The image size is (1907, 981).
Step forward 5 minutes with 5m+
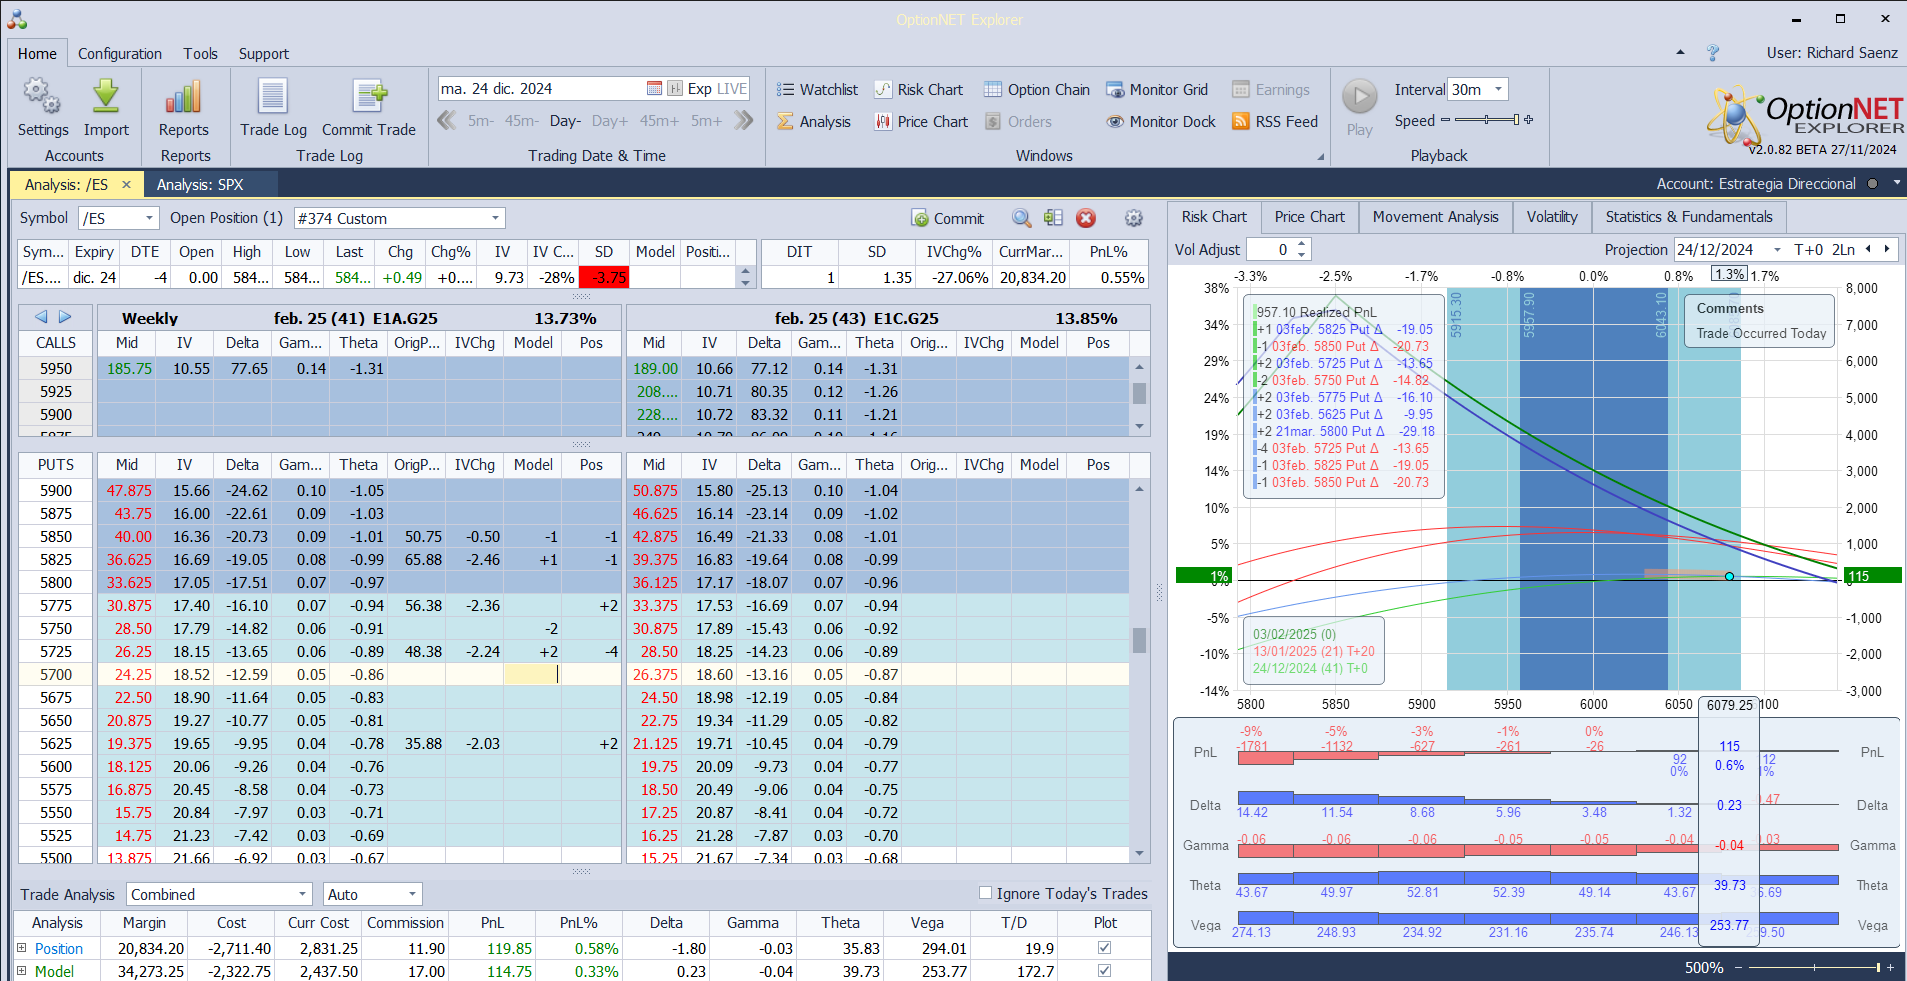[x=706, y=121]
